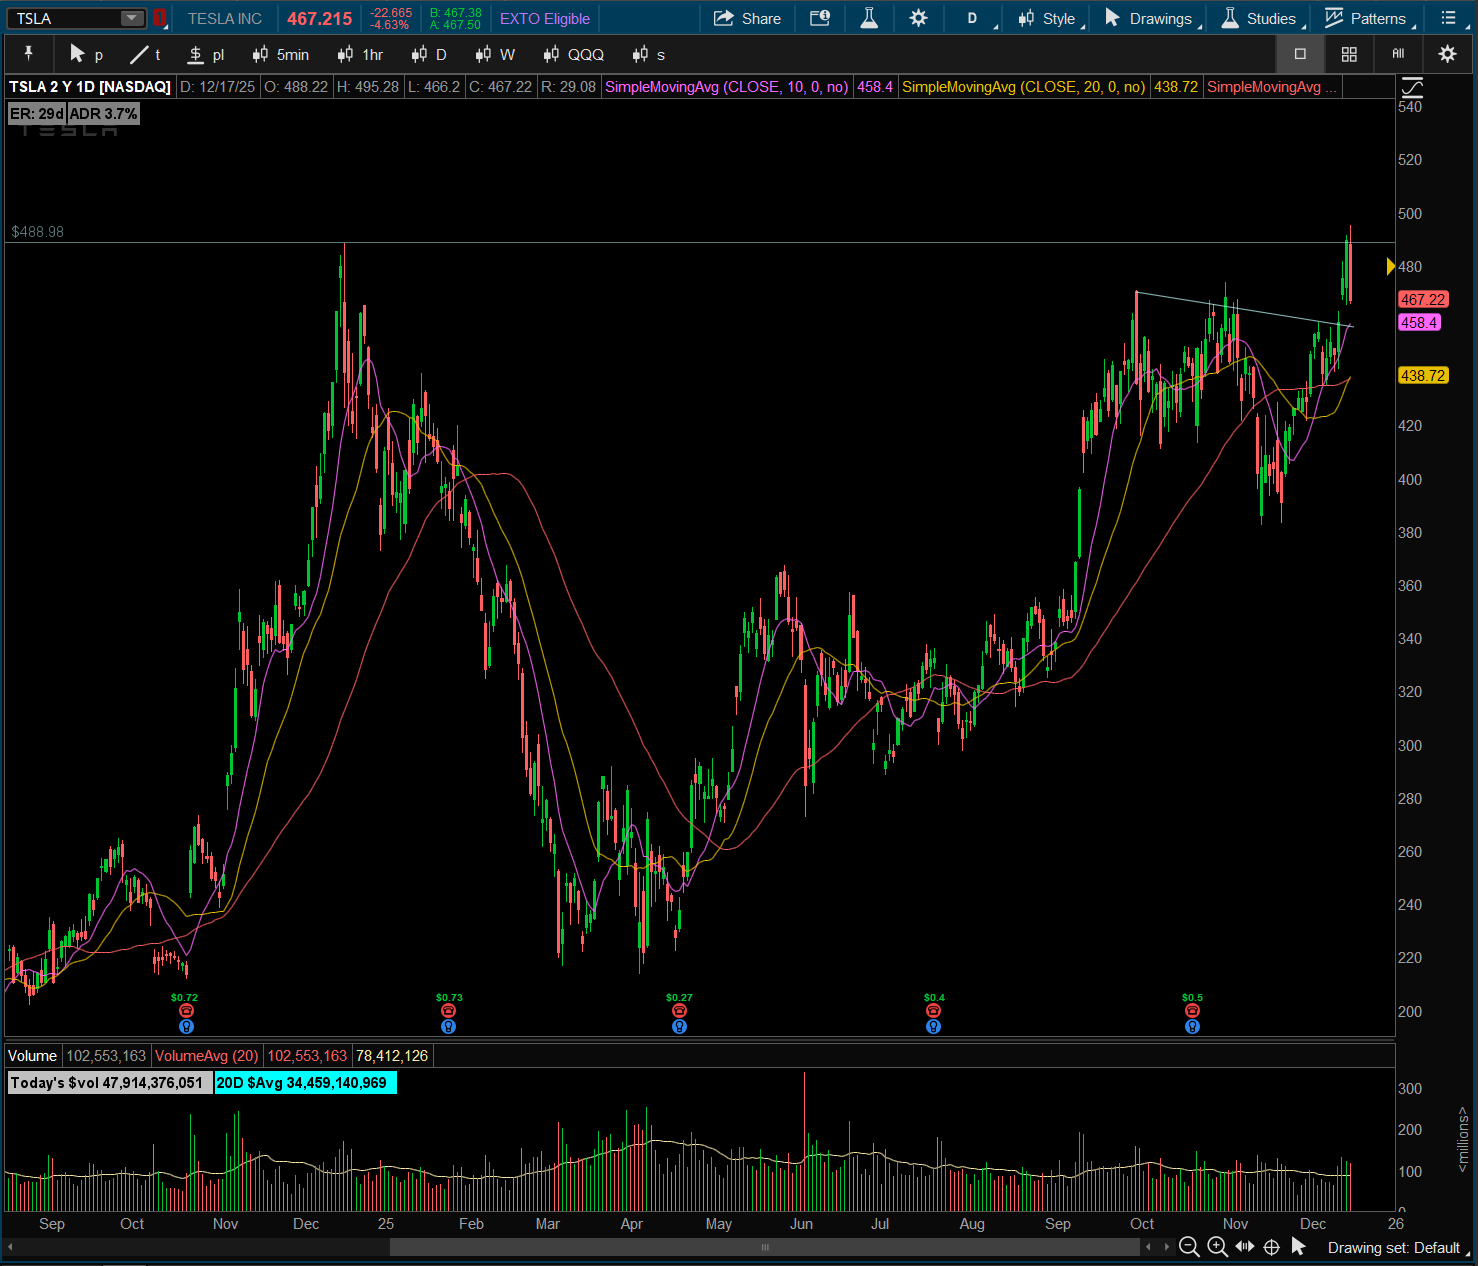Open the D timeframe dropdown in top toolbar
This screenshot has height=1266, width=1478.
pos(975,18)
